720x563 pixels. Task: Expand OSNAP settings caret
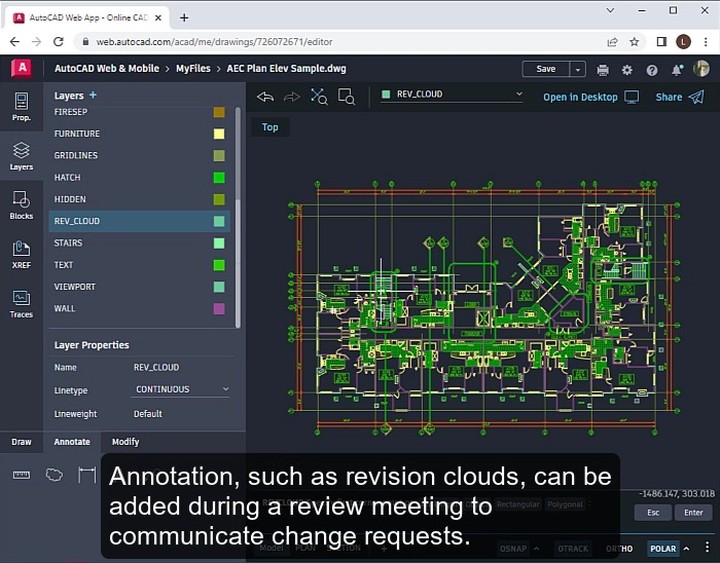click(x=536, y=548)
